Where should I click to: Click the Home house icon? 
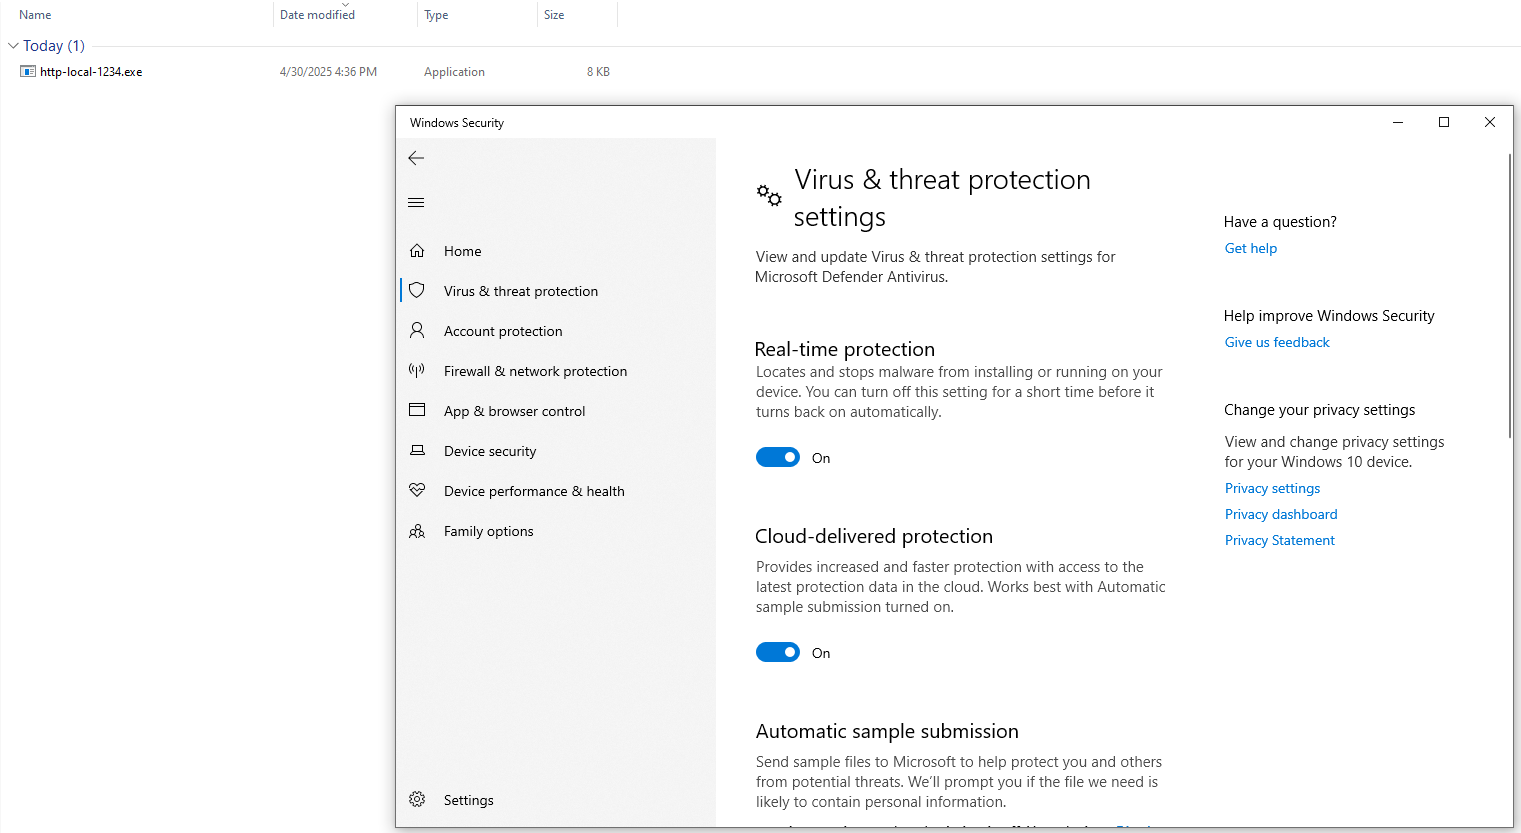[x=417, y=251]
